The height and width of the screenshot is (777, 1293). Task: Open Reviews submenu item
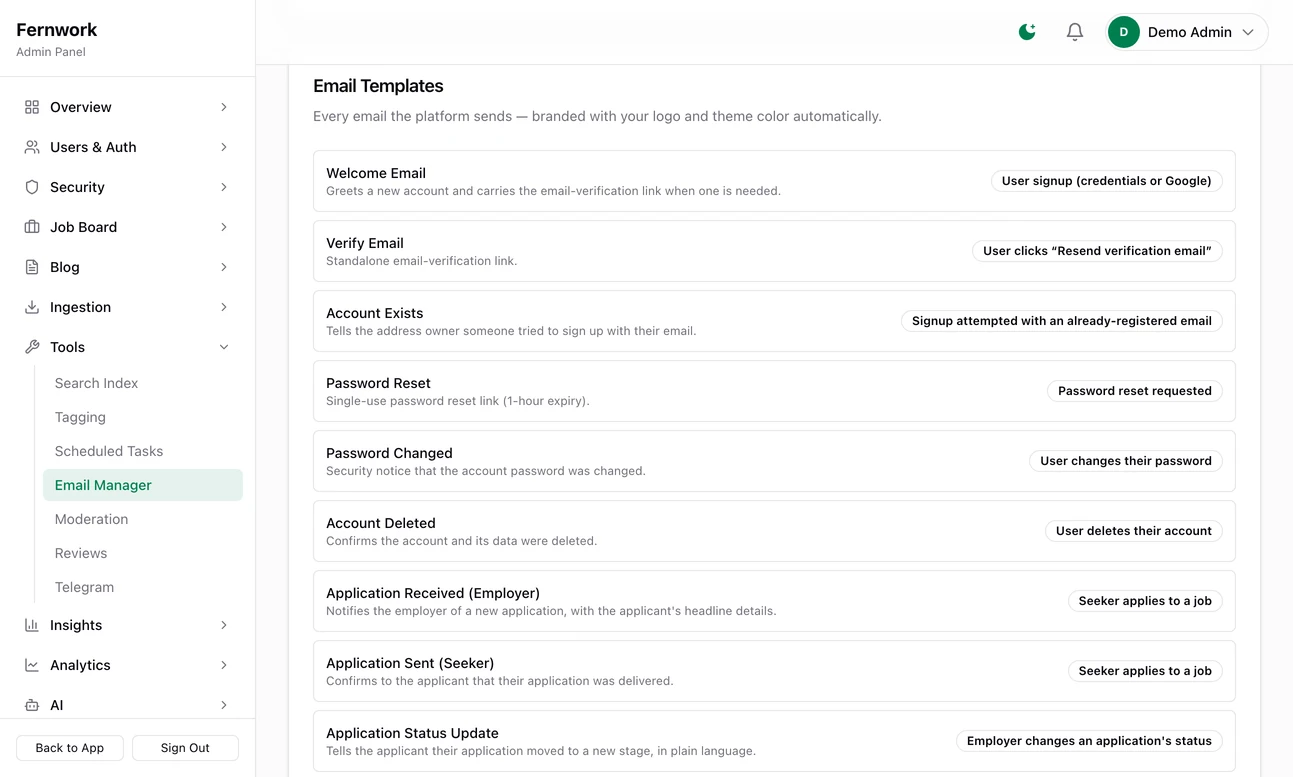tap(143, 553)
